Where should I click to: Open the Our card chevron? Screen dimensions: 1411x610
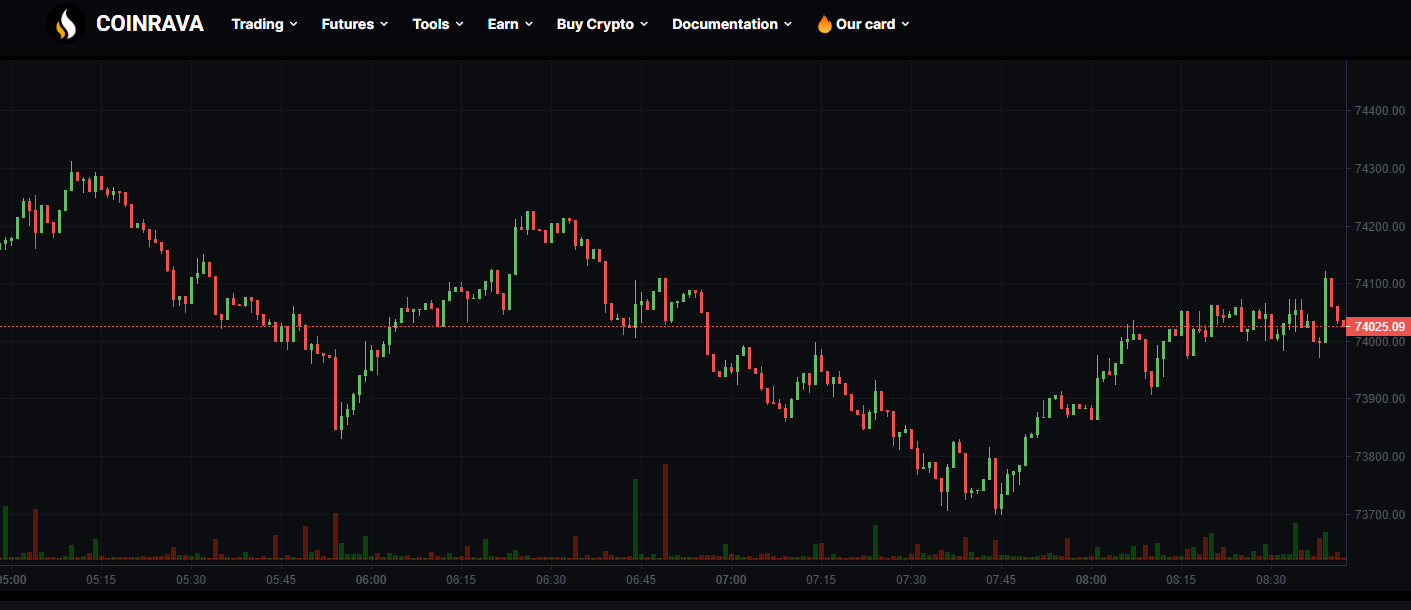pos(905,24)
